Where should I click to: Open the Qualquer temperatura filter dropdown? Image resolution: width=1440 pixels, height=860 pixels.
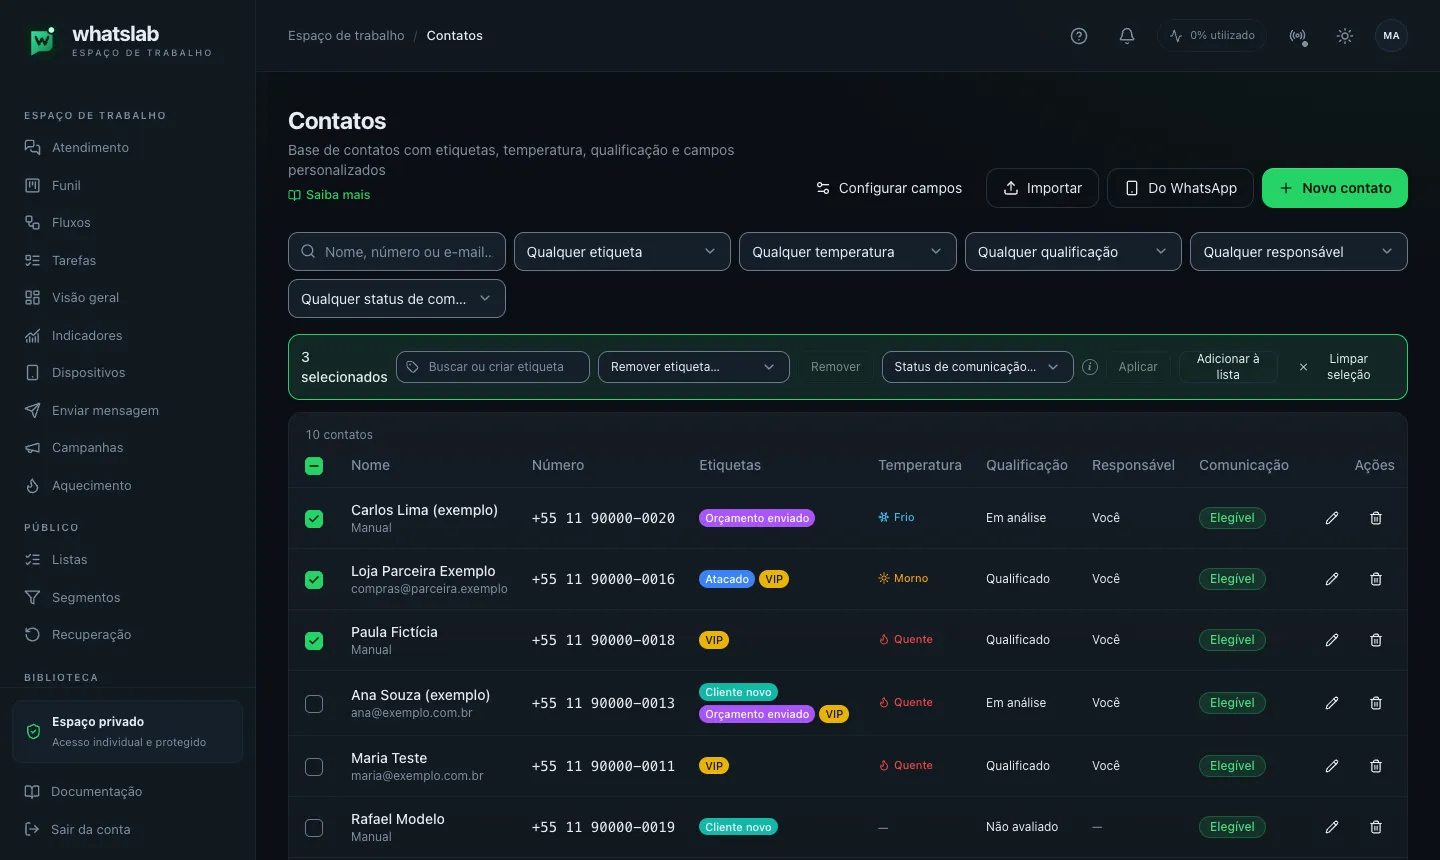pyautogui.click(x=847, y=252)
